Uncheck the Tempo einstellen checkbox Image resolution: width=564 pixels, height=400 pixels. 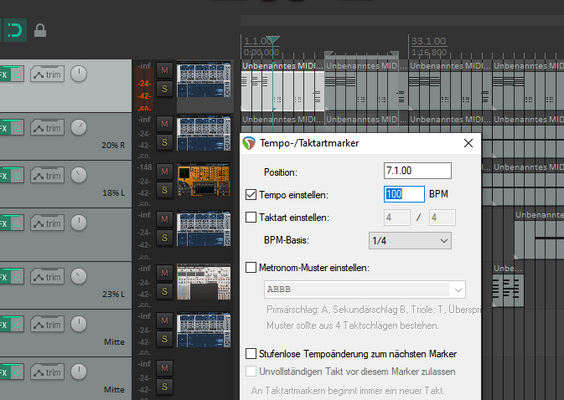click(251, 195)
